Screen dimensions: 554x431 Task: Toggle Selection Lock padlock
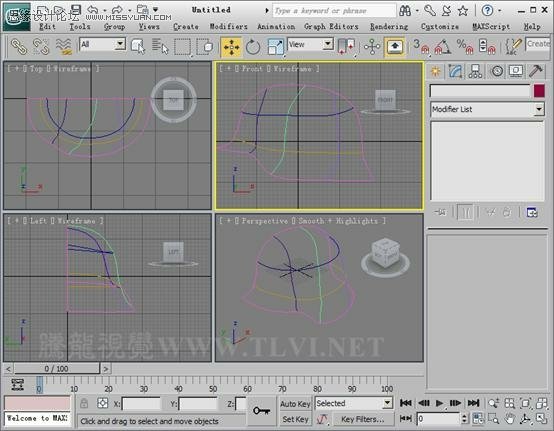pyautogui.click(x=84, y=403)
